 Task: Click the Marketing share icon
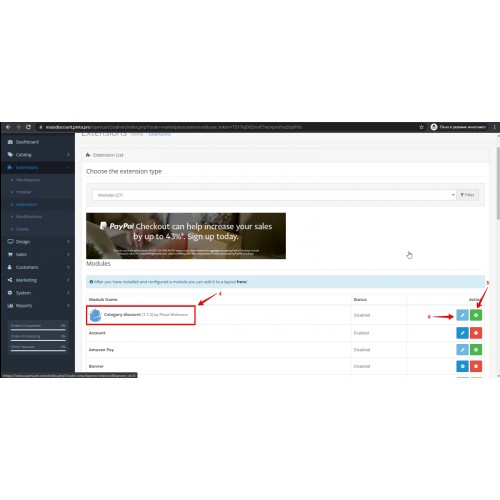click(x=10, y=280)
